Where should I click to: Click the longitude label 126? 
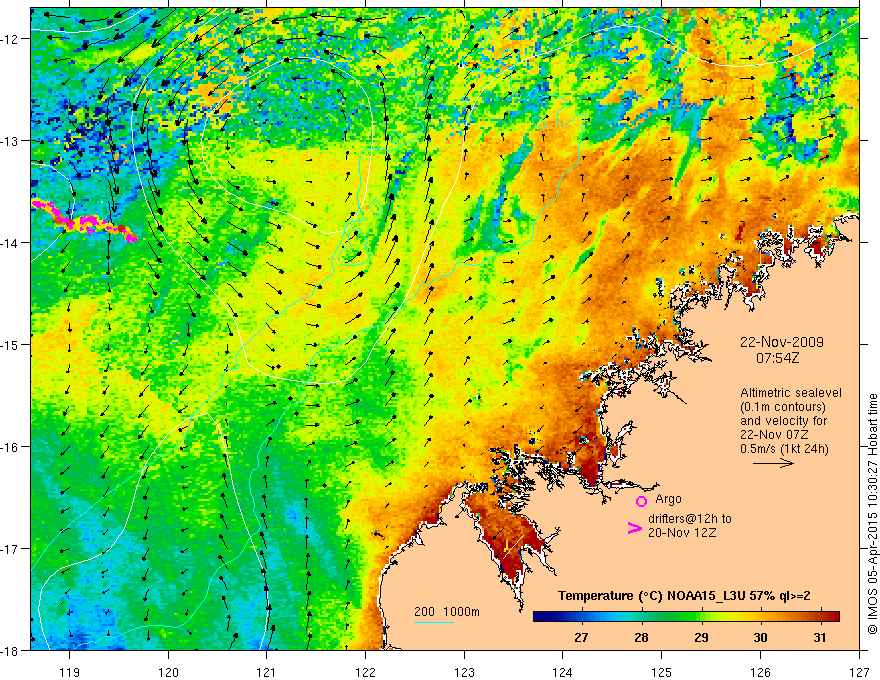pyautogui.click(x=760, y=672)
